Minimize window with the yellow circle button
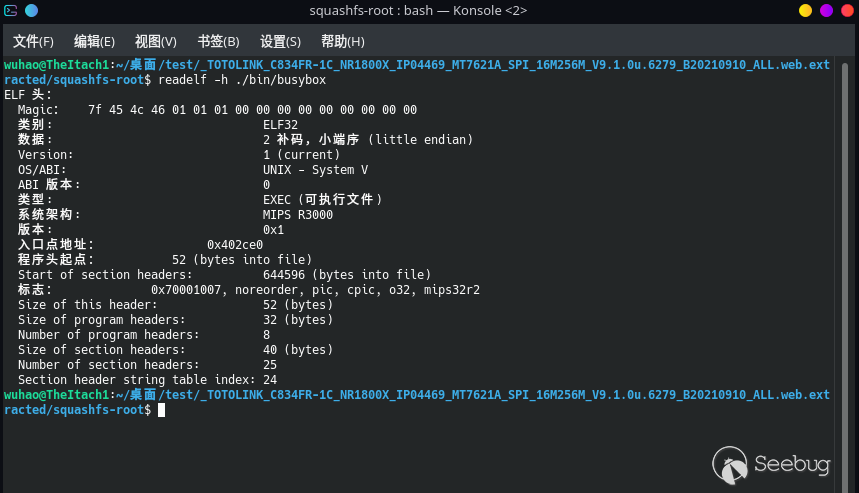 coord(805,11)
